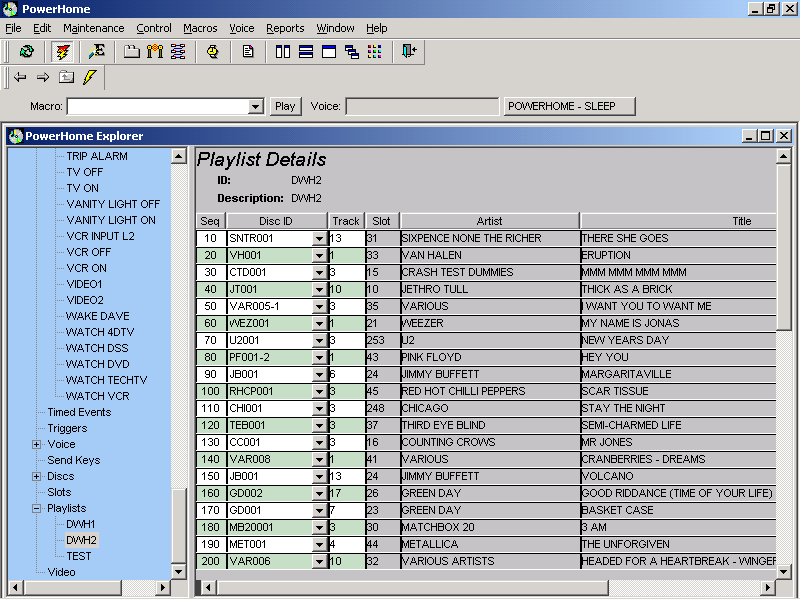The height and width of the screenshot is (600, 800).
Task: Select the WATCH DVD macro in tree
Action: 97,364
